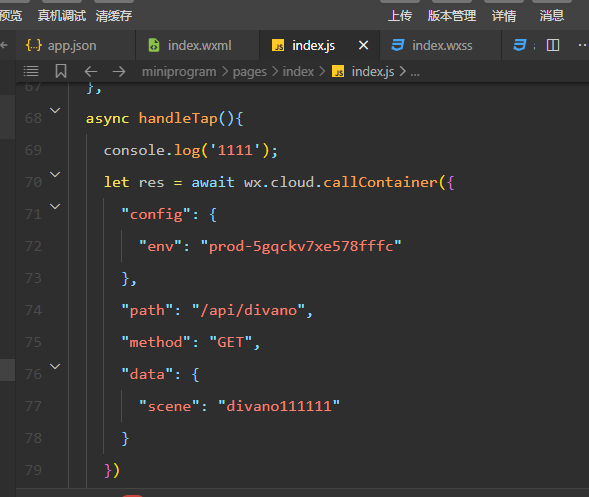Close the index.js tab
589x497 pixels.
(363, 45)
